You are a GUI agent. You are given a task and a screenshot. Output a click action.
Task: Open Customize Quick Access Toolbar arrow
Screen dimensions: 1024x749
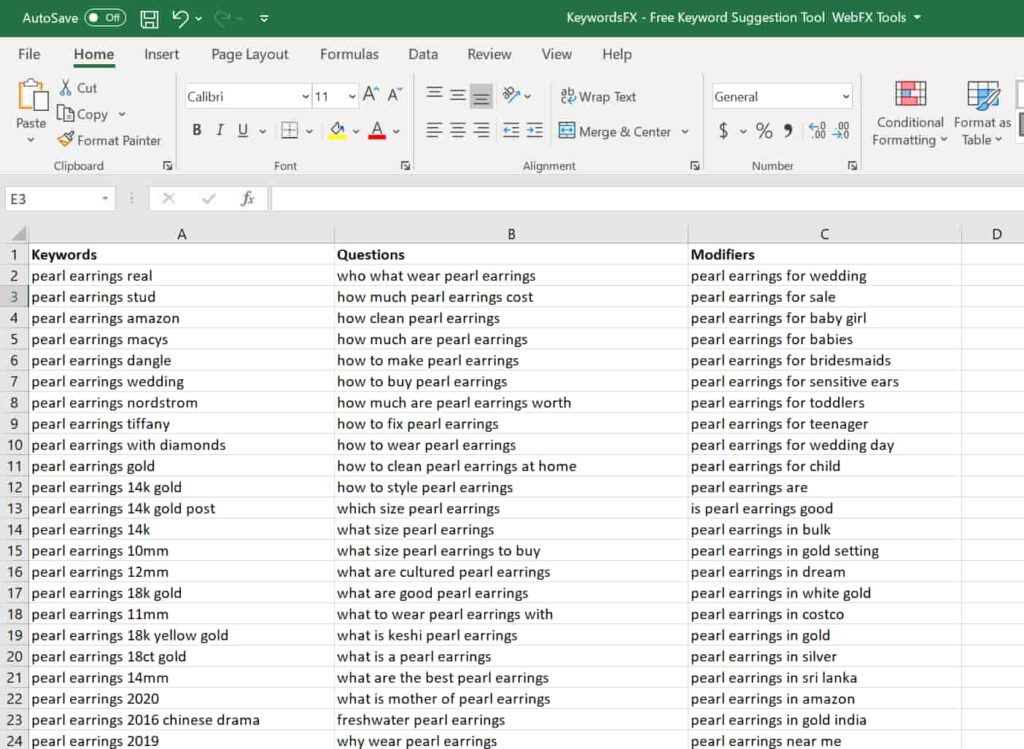[264, 18]
